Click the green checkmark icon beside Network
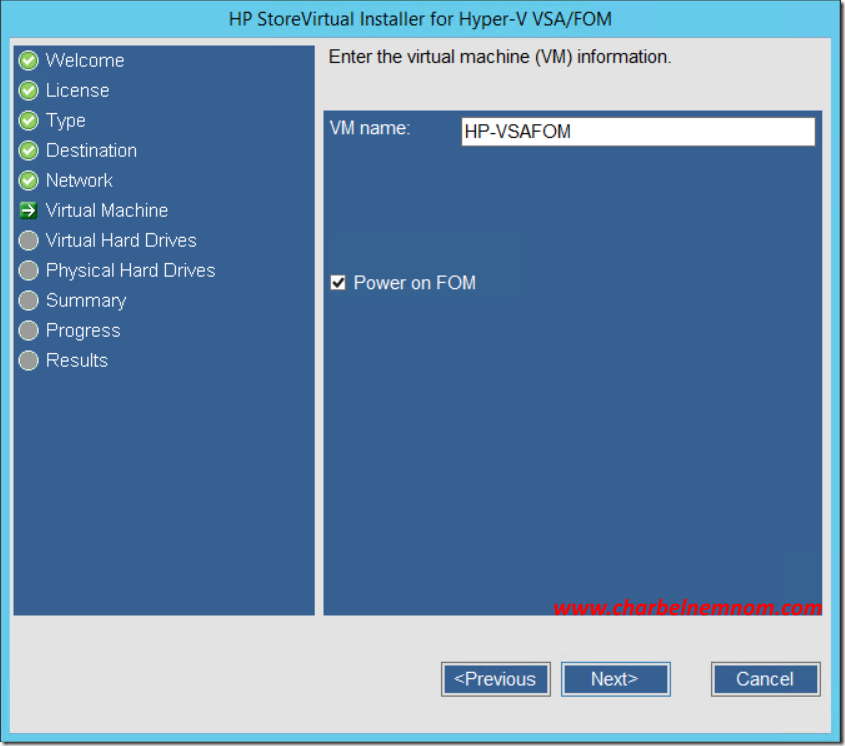This screenshot has width=845, height=746. [x=29, y=181]
